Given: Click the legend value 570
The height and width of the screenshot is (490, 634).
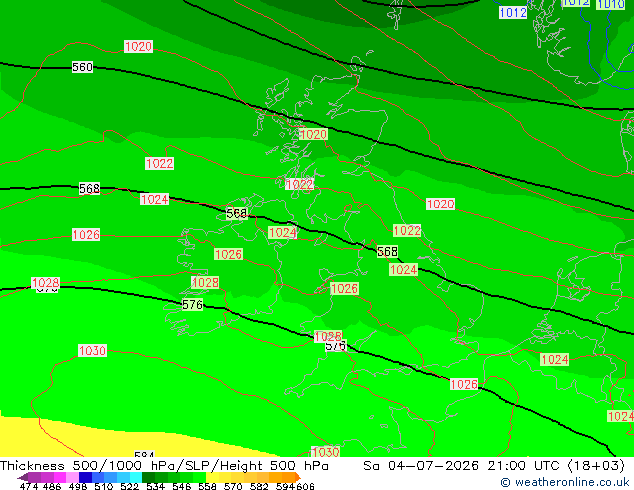Looking at the screenshot, I should point(233,486).
